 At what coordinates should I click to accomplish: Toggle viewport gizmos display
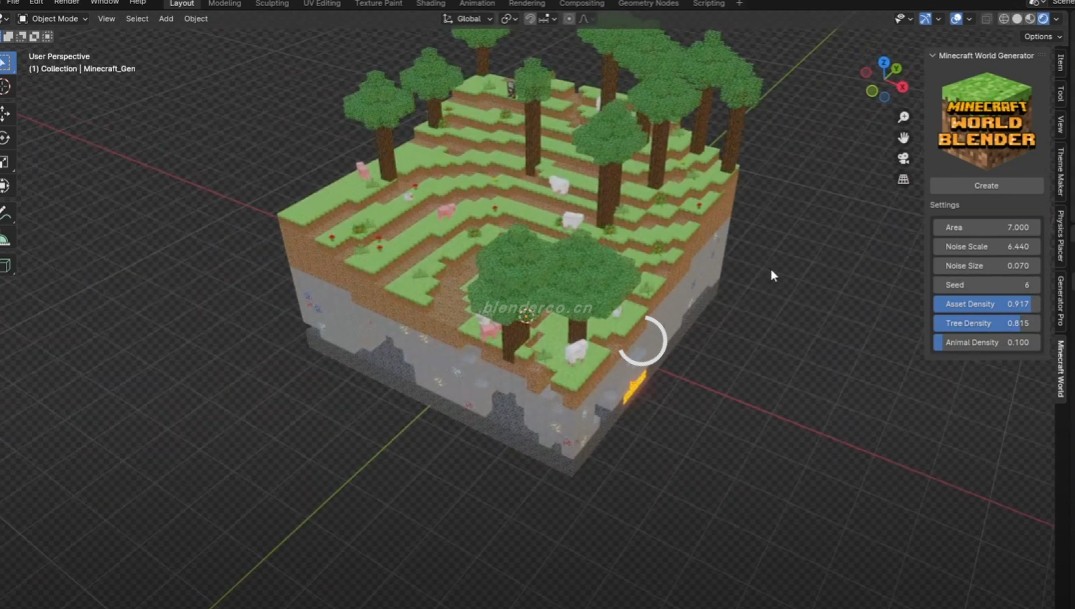point(925,19)
